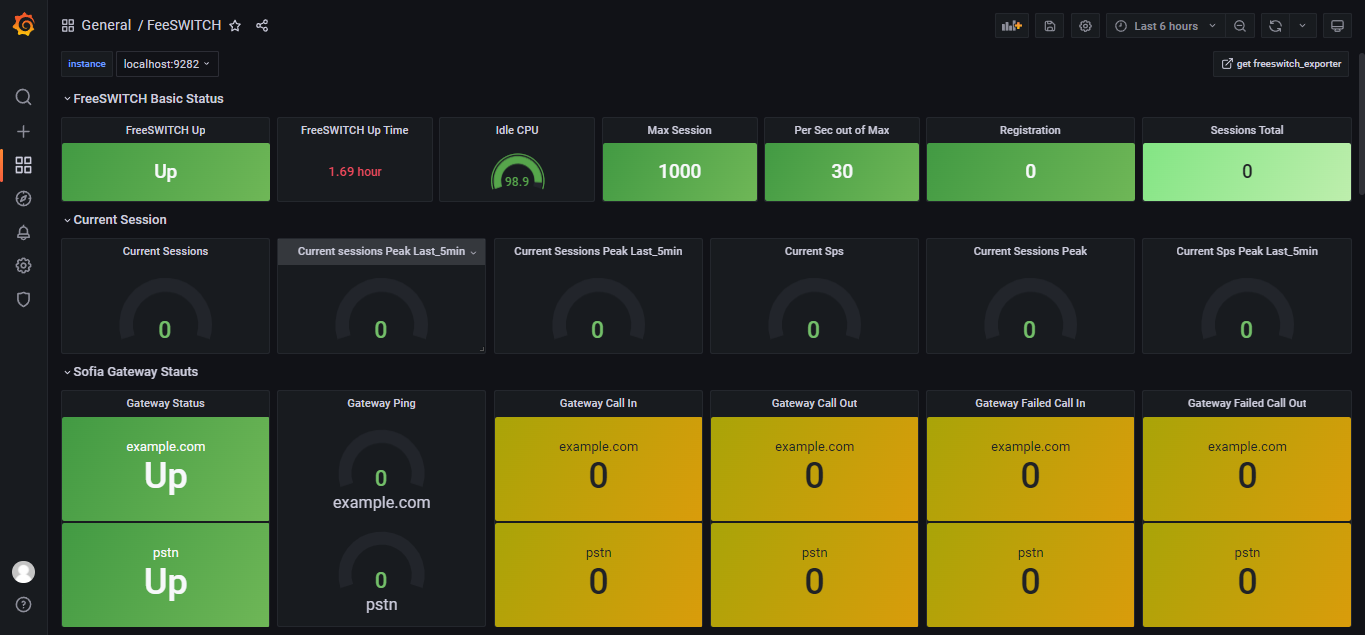Click the example.com tile in Gateway Failed Call Out
Screen dimensions: 1365x635
point(1247,469)
